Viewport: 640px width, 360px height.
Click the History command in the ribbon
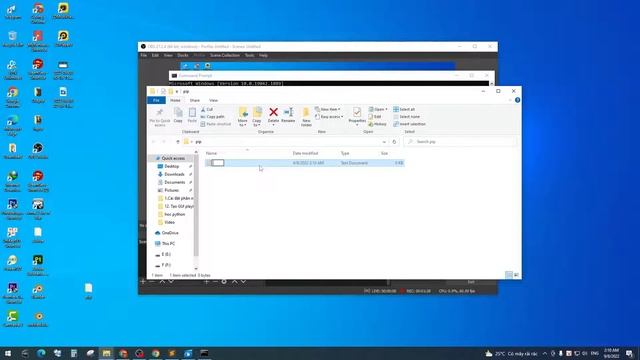pyautogui.click(x=378, y=124)
